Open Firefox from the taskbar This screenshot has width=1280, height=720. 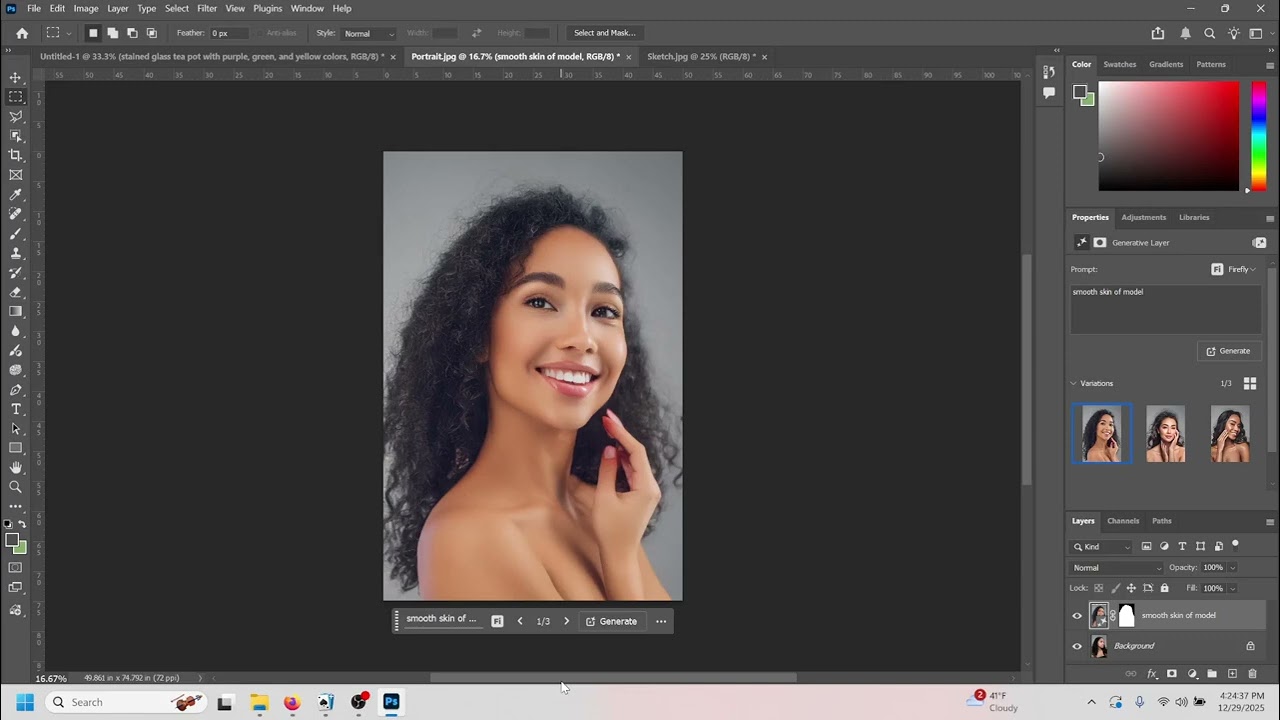(291, 702)
